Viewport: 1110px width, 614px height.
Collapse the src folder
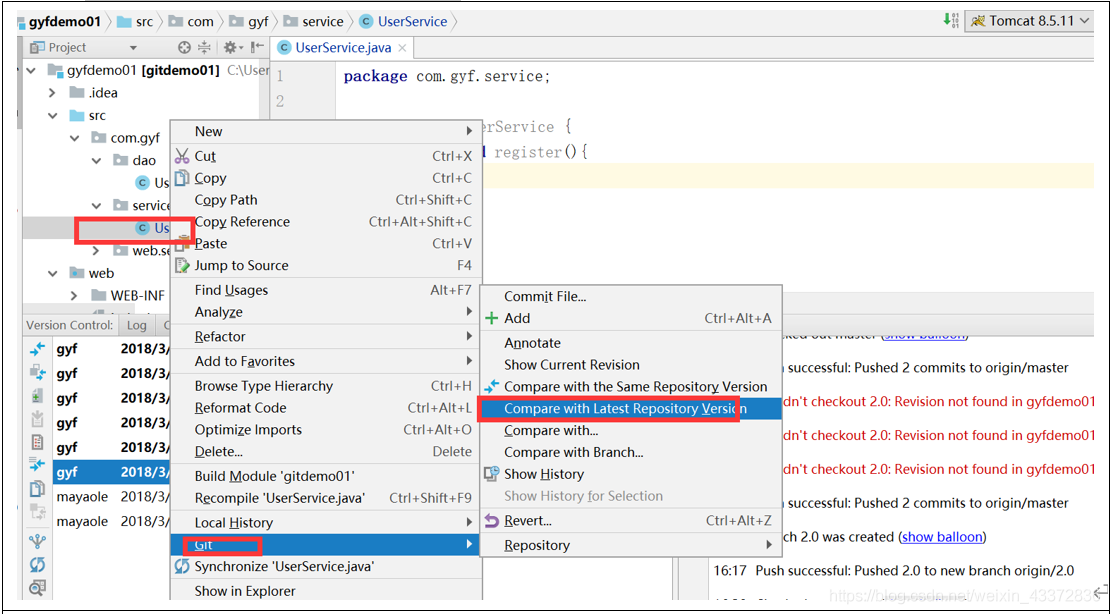[52, 115]
